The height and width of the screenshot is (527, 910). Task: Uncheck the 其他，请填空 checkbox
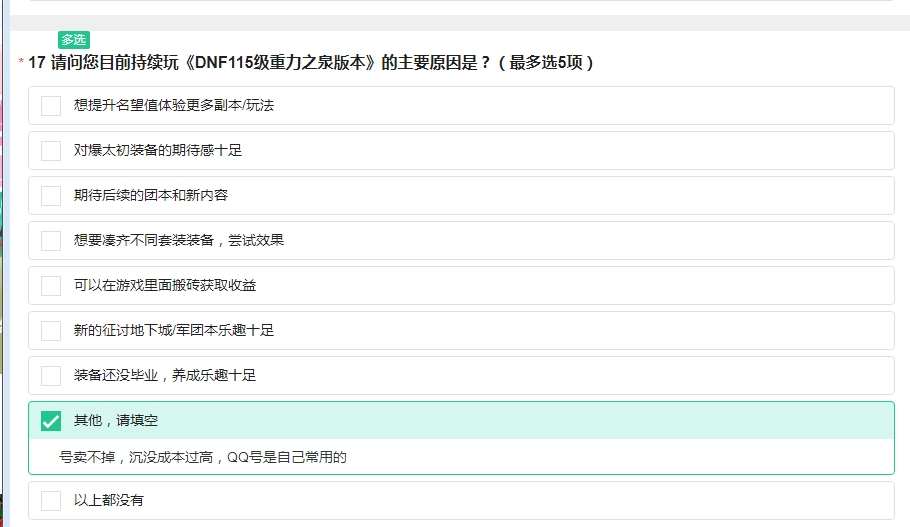(x=51, y=420)
